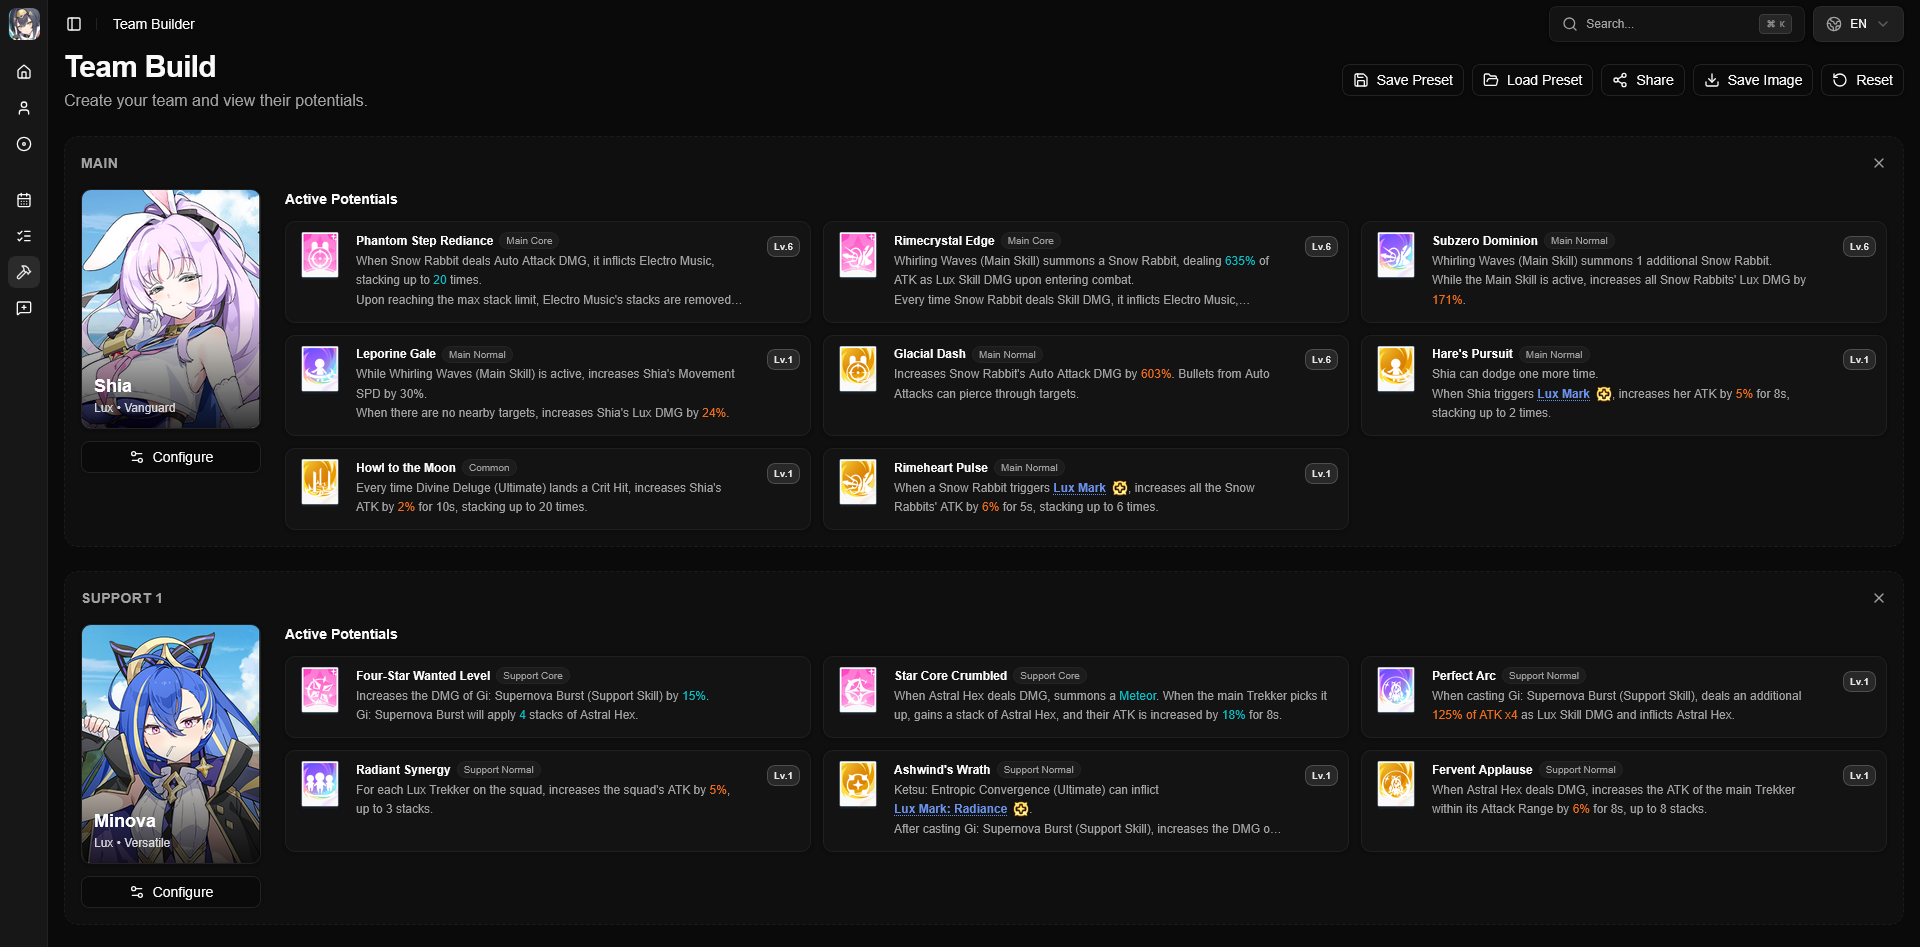Click the magnifier icon in the search bar
Image resolution: width=1920 pixels, height=947 pixels.
(x=1570, y=23)
